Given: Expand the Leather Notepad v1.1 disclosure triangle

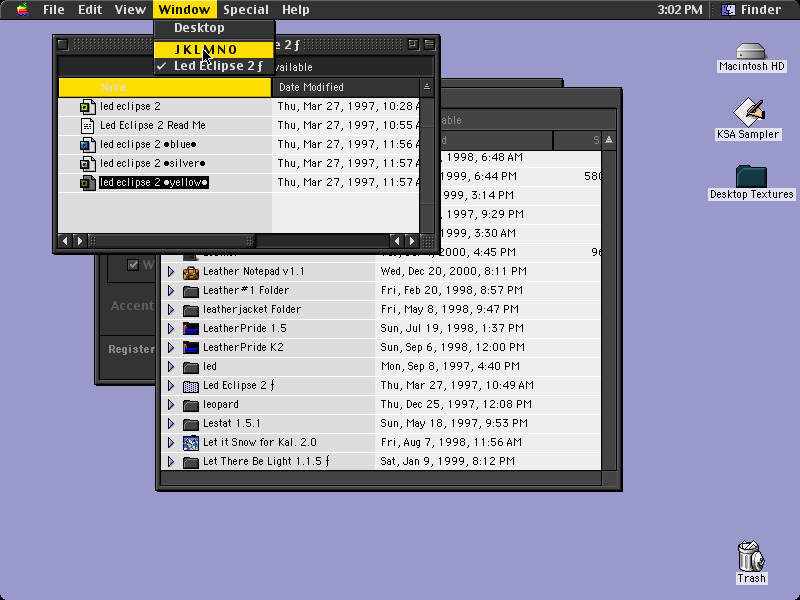Looking at the screenshot, I should (171, 271).
